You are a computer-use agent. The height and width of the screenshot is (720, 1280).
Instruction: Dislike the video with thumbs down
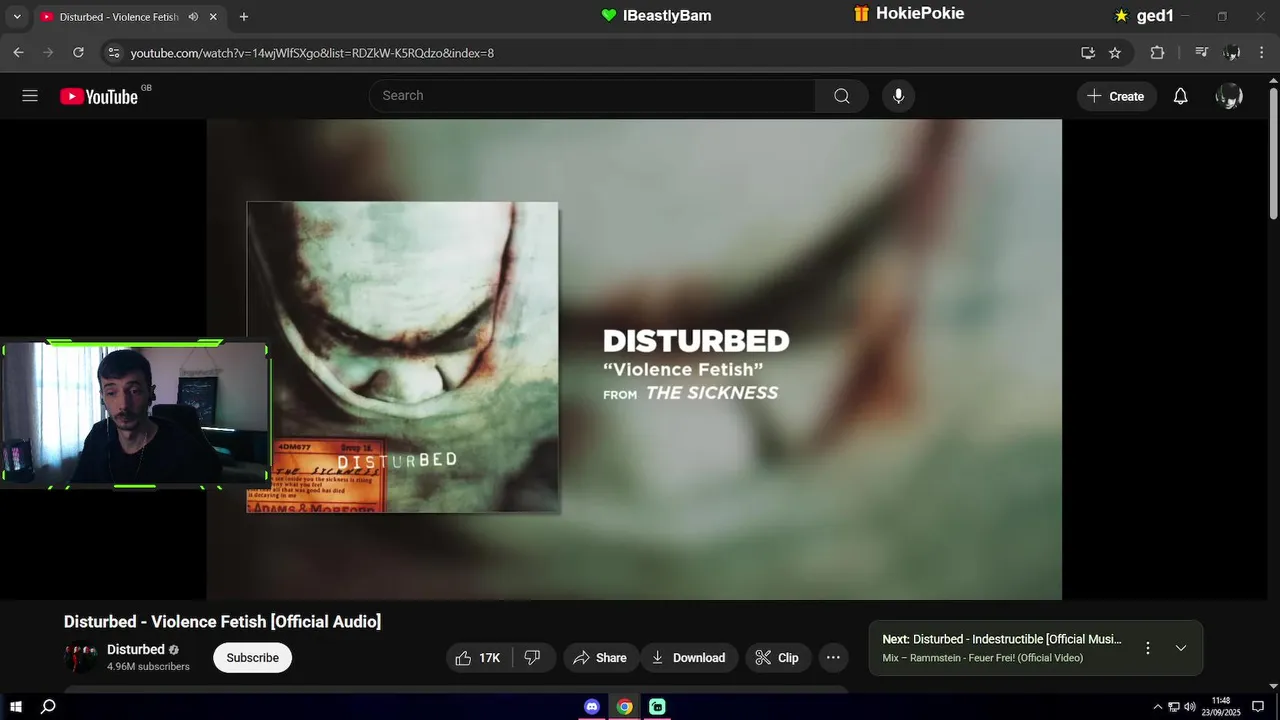[x=533, y=658]
